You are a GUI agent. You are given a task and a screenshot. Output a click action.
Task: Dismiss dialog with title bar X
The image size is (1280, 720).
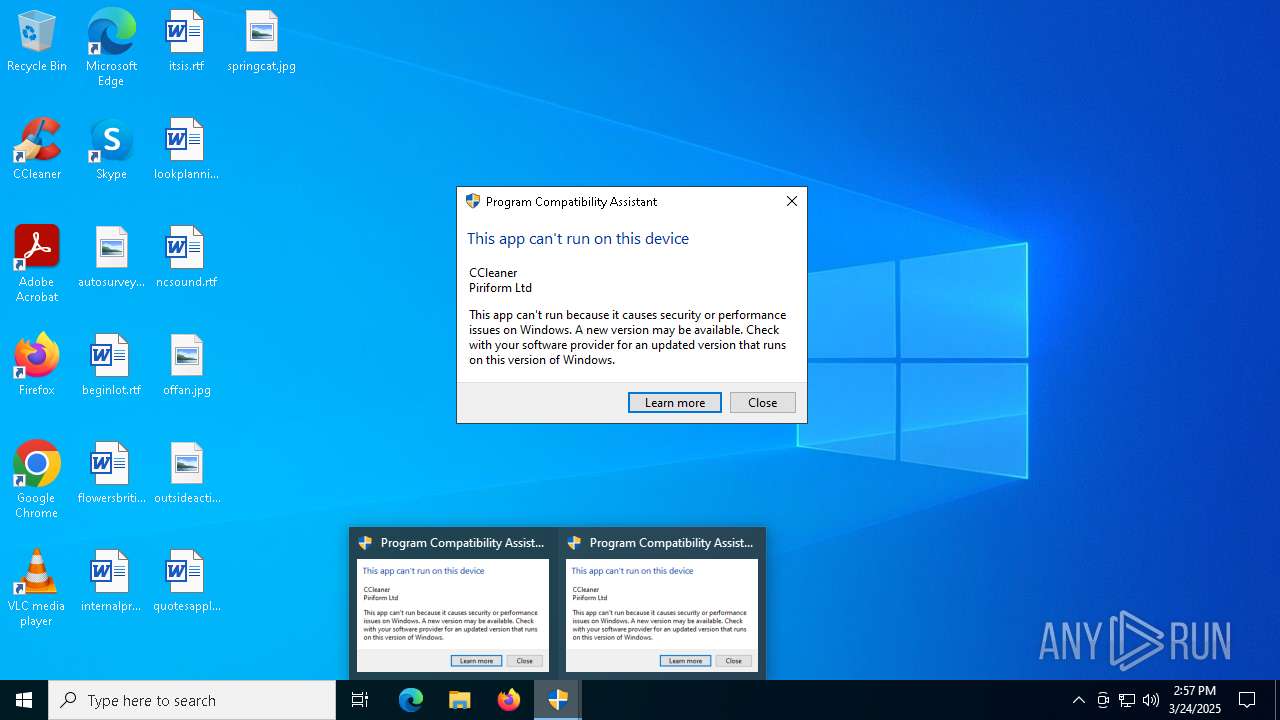click(x=792, y=201)
